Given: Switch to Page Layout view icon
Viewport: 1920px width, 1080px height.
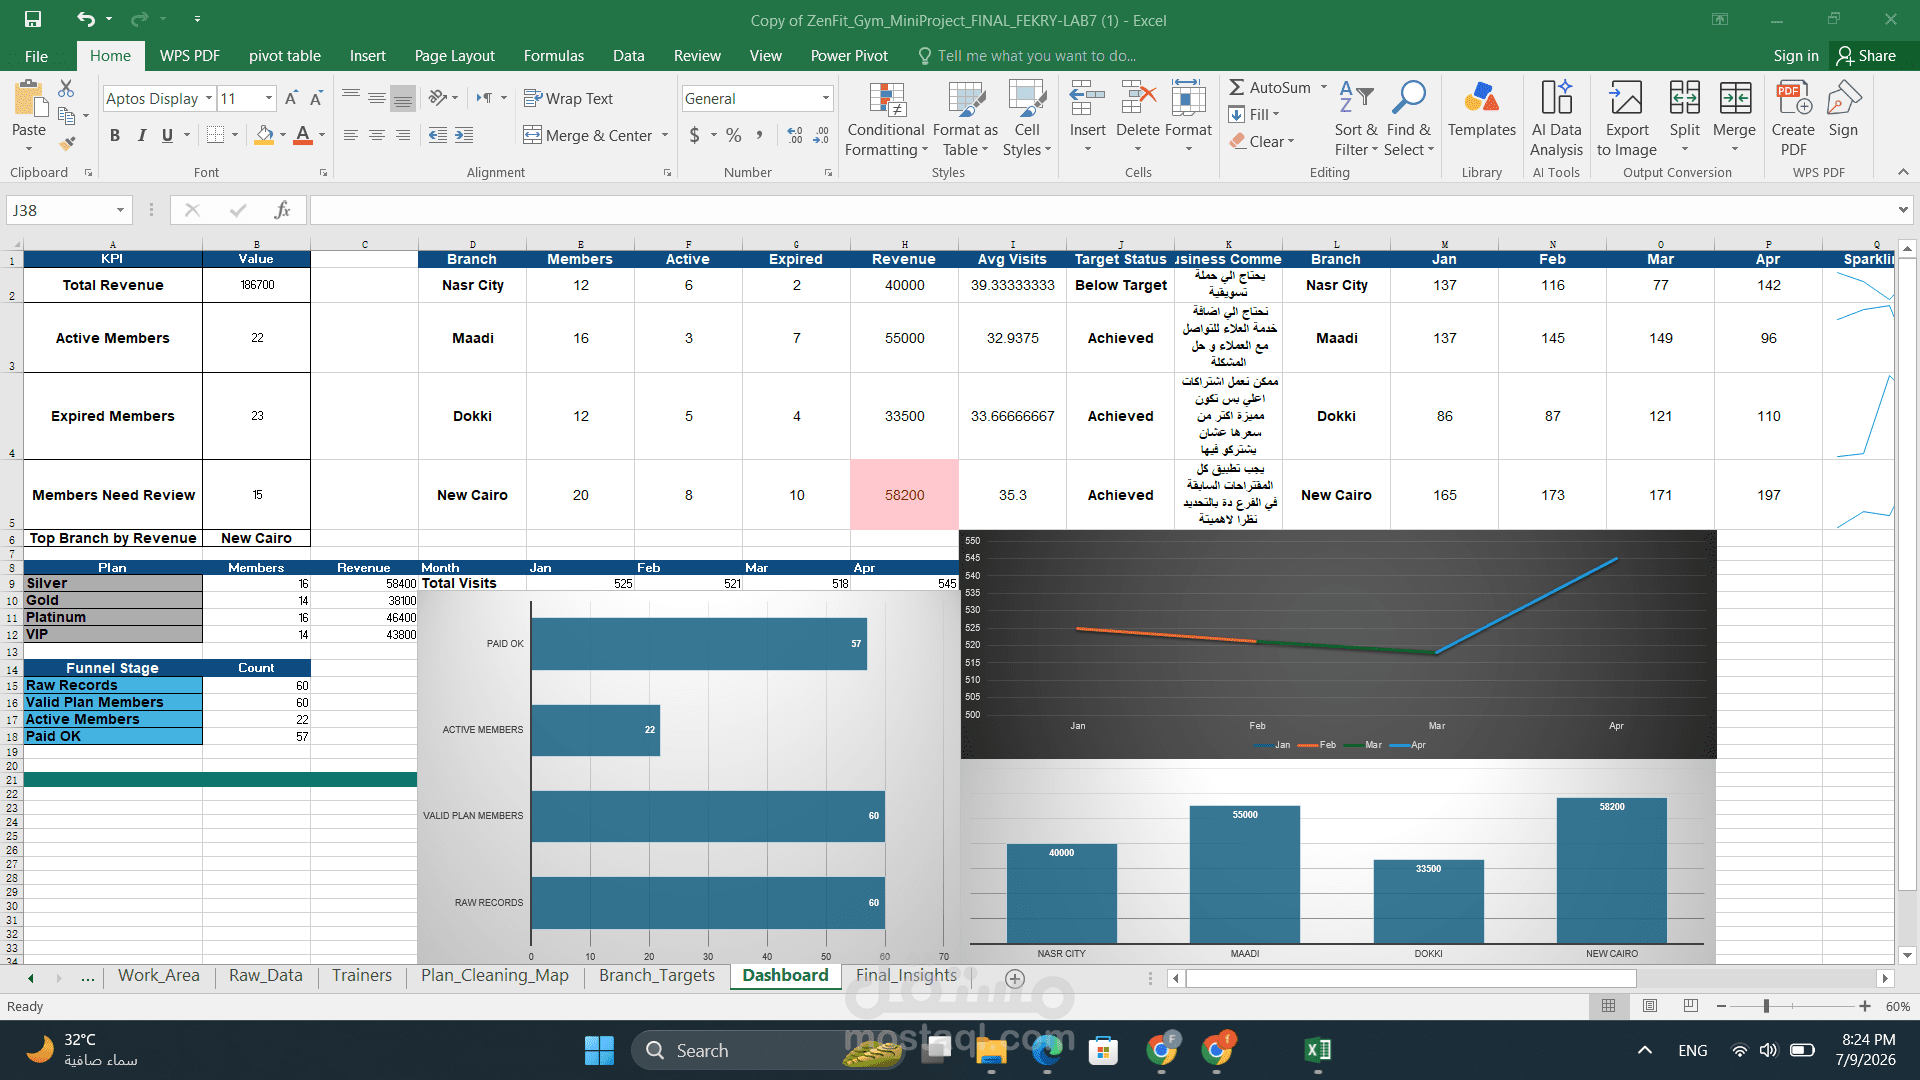Looking at the screenshot, I should click(1650, 1006).
